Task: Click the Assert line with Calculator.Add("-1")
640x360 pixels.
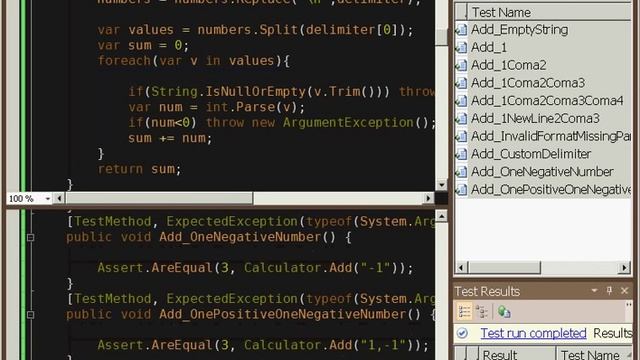Action: 255,268
